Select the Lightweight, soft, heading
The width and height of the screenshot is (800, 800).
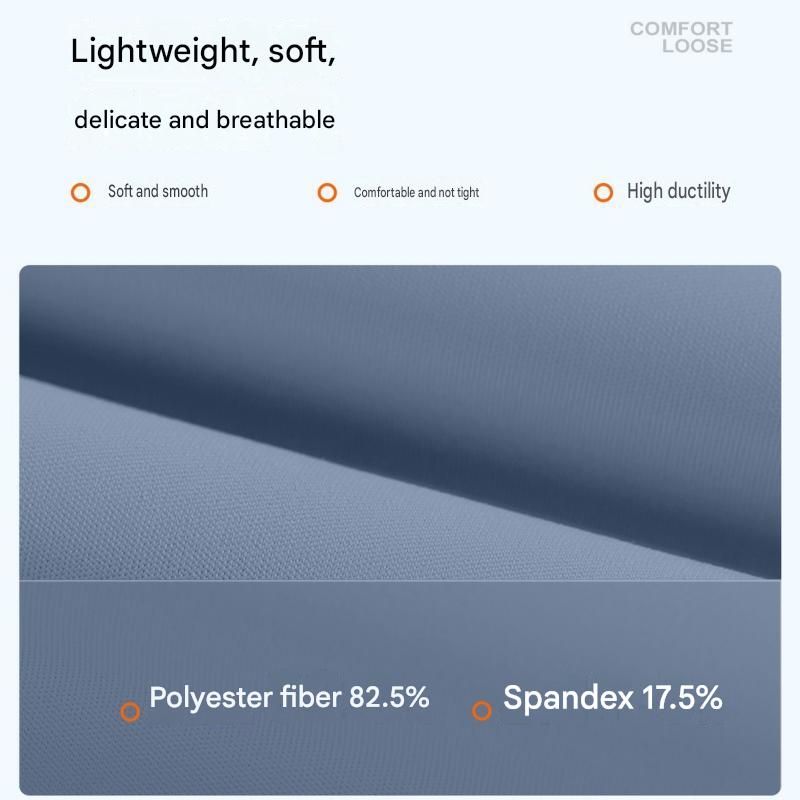(203, 52)
